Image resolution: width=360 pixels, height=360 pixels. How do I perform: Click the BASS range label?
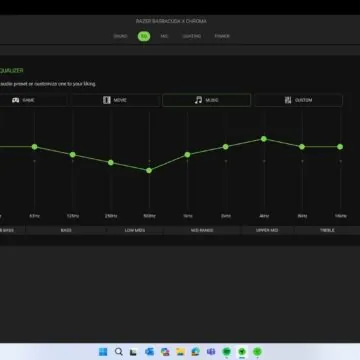(x=66, y=230)
